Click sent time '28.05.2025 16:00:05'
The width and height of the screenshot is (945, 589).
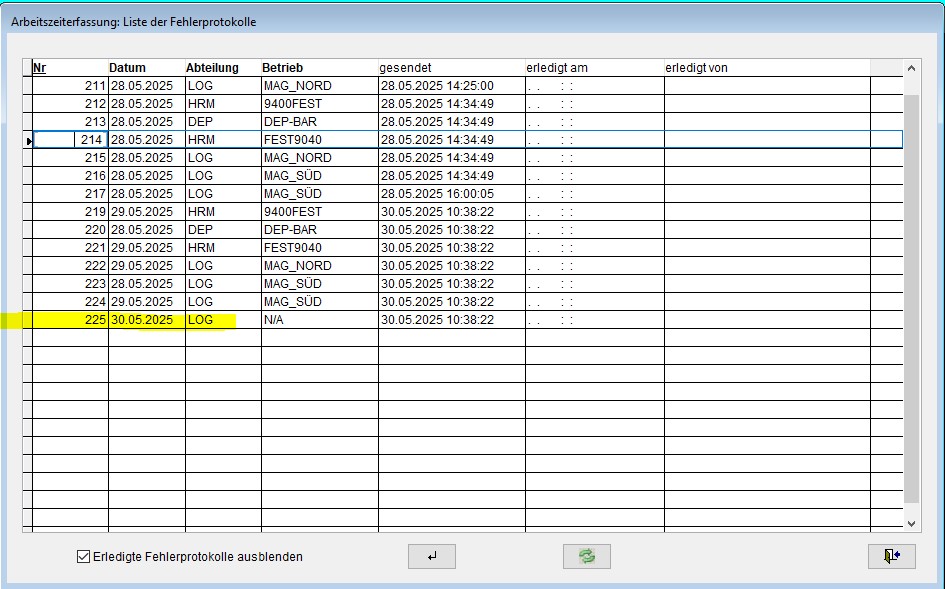[x=437, y=194]
